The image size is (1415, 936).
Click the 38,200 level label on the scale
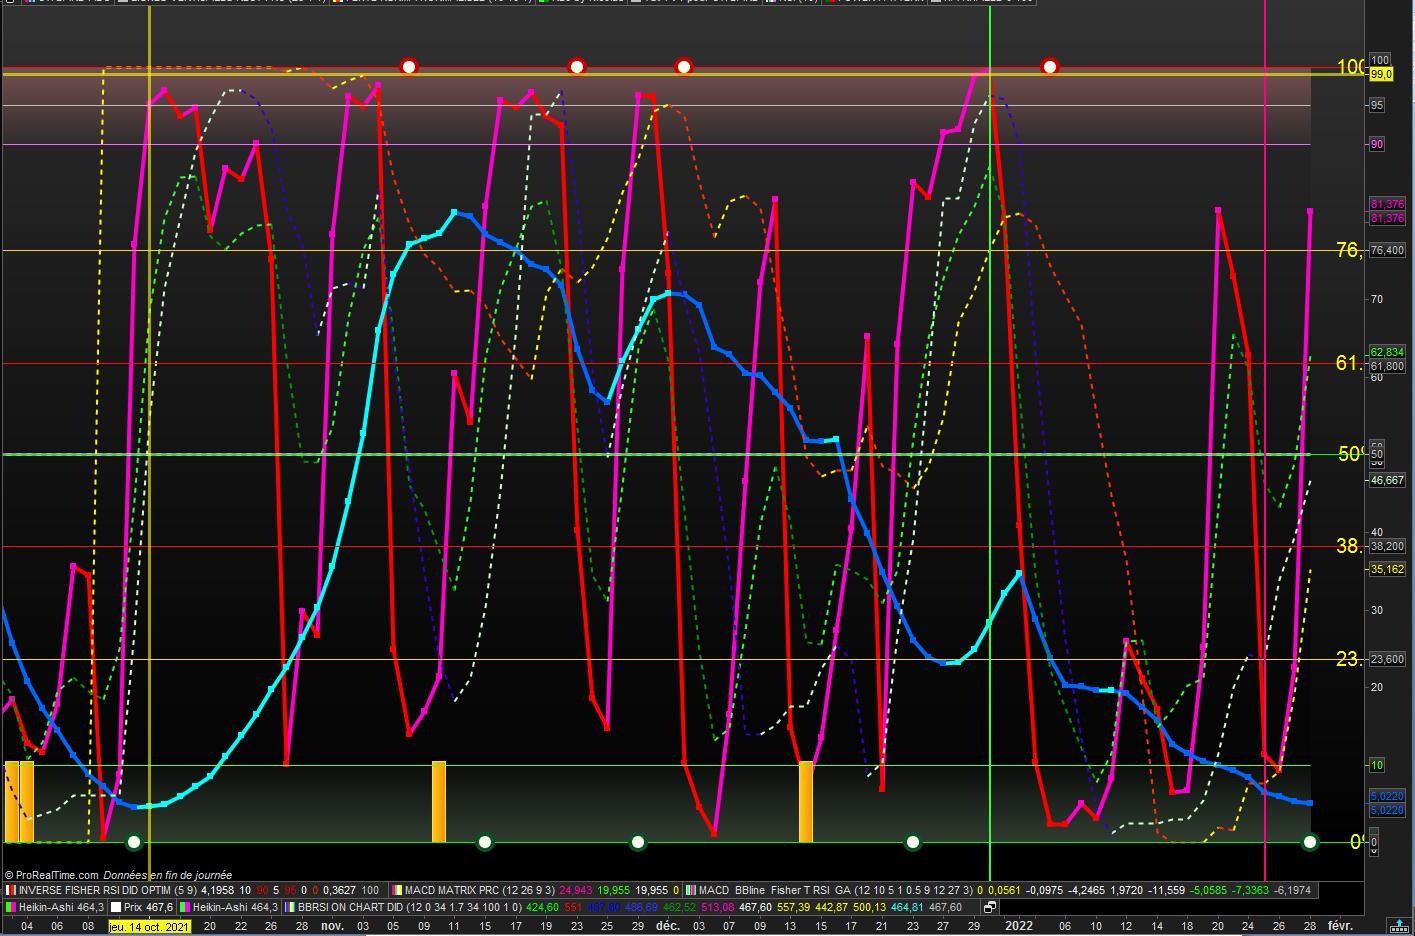point(1387,547)
